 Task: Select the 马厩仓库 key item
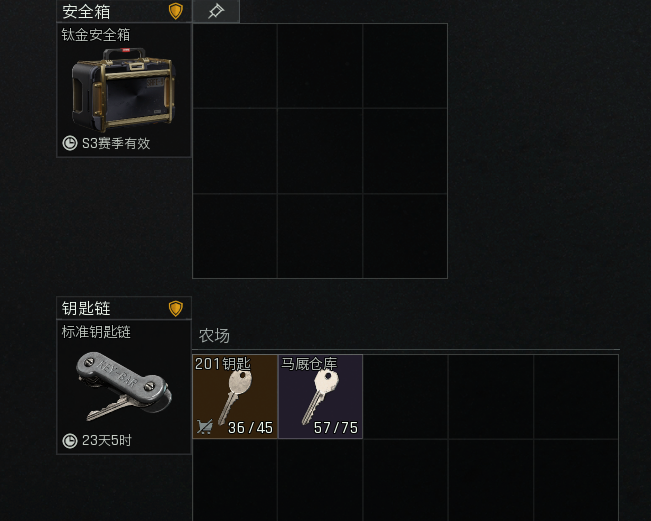tap(321, 396)
